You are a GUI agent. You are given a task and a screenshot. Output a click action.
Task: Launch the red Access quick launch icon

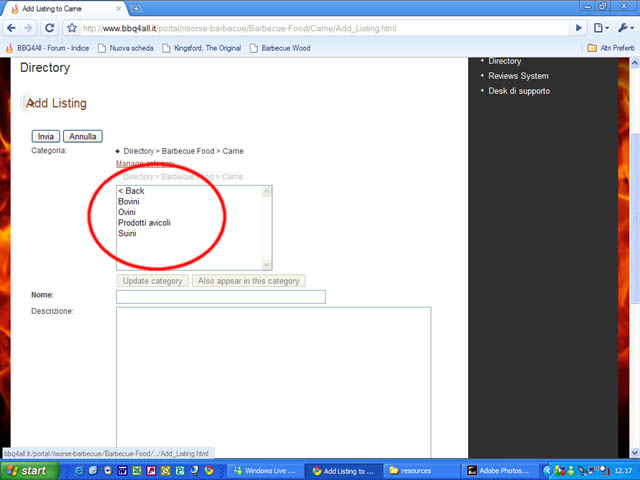point(151,471)
